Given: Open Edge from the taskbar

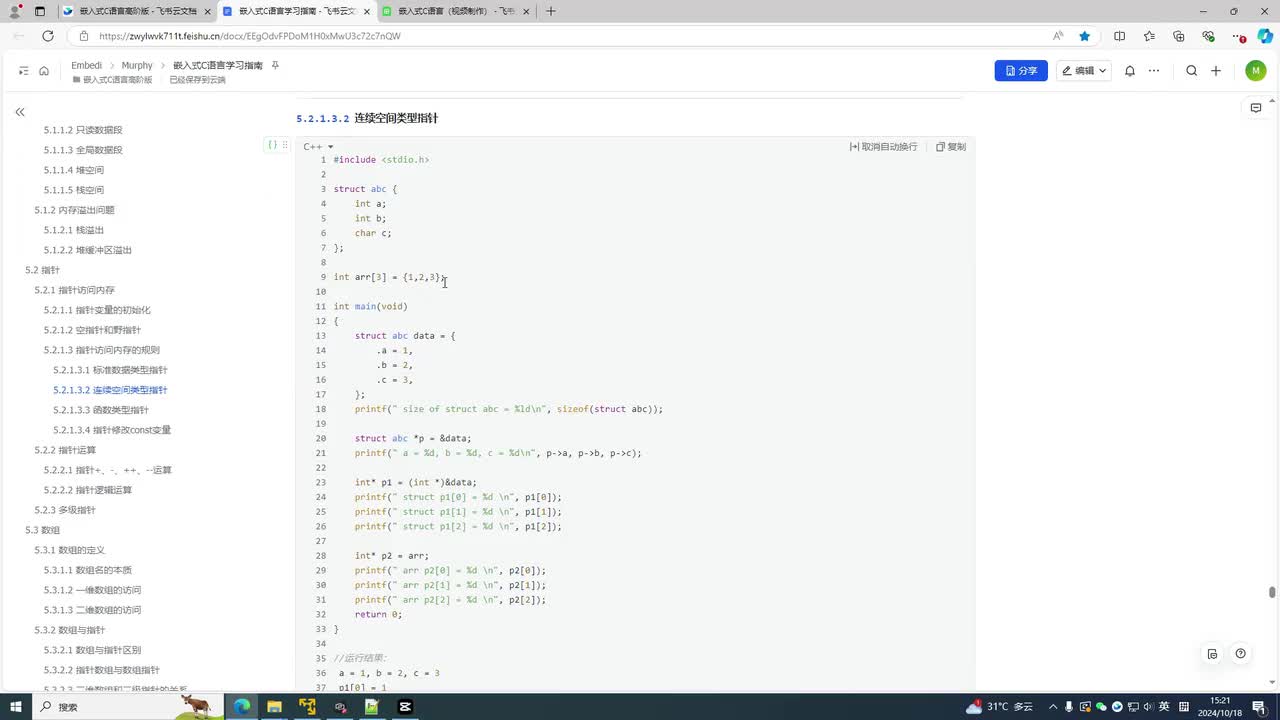Looking at the screenshot, I should (x=242, y=707).
